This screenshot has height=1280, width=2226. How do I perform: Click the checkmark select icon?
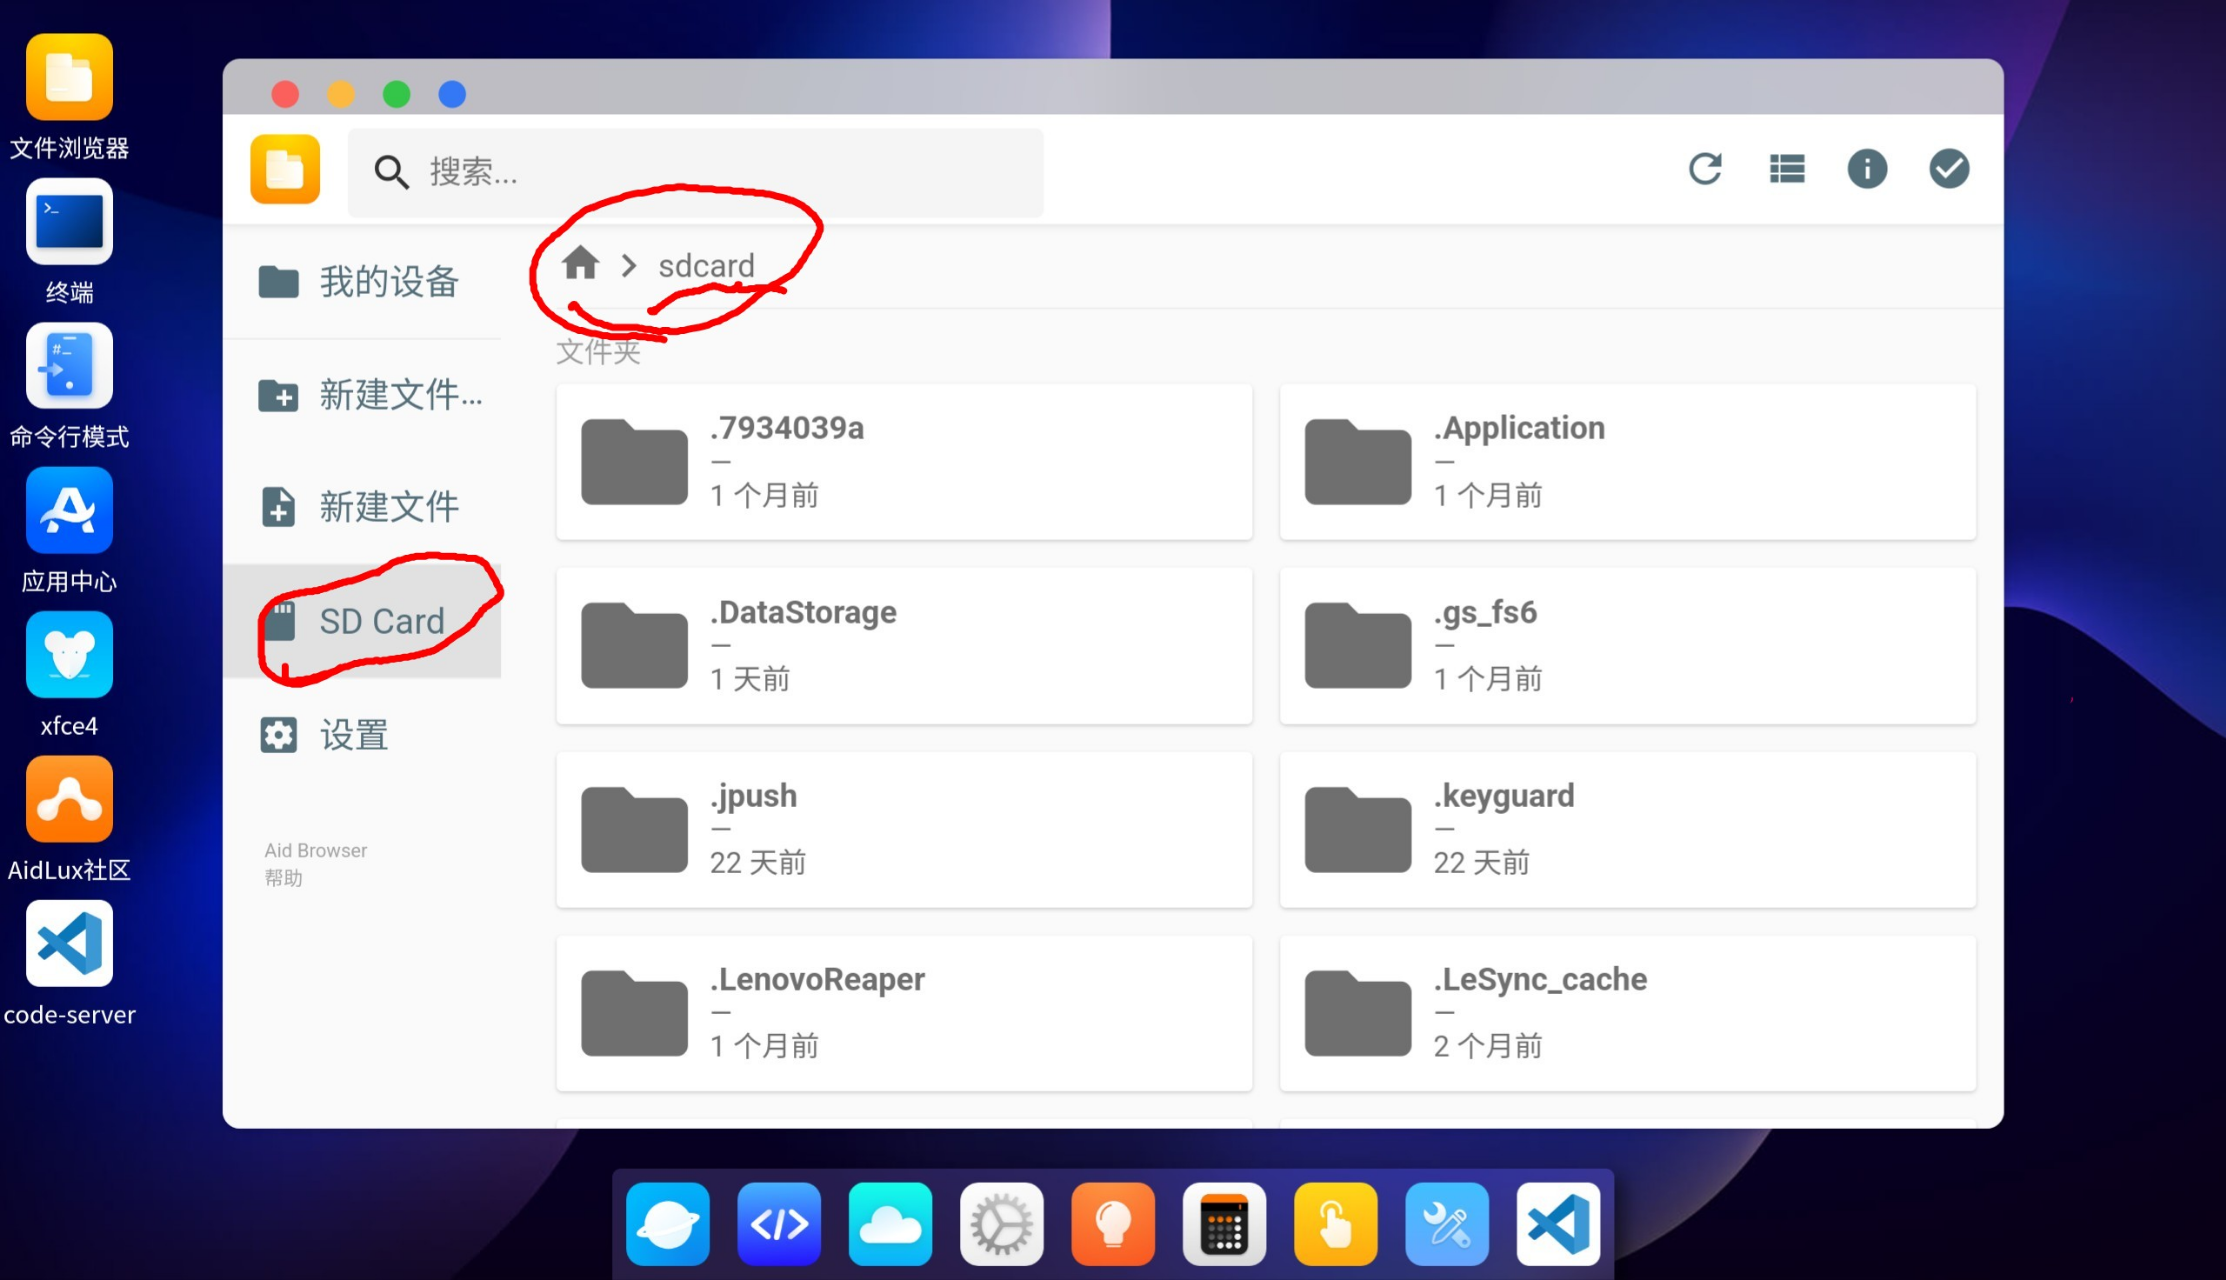1949,169
